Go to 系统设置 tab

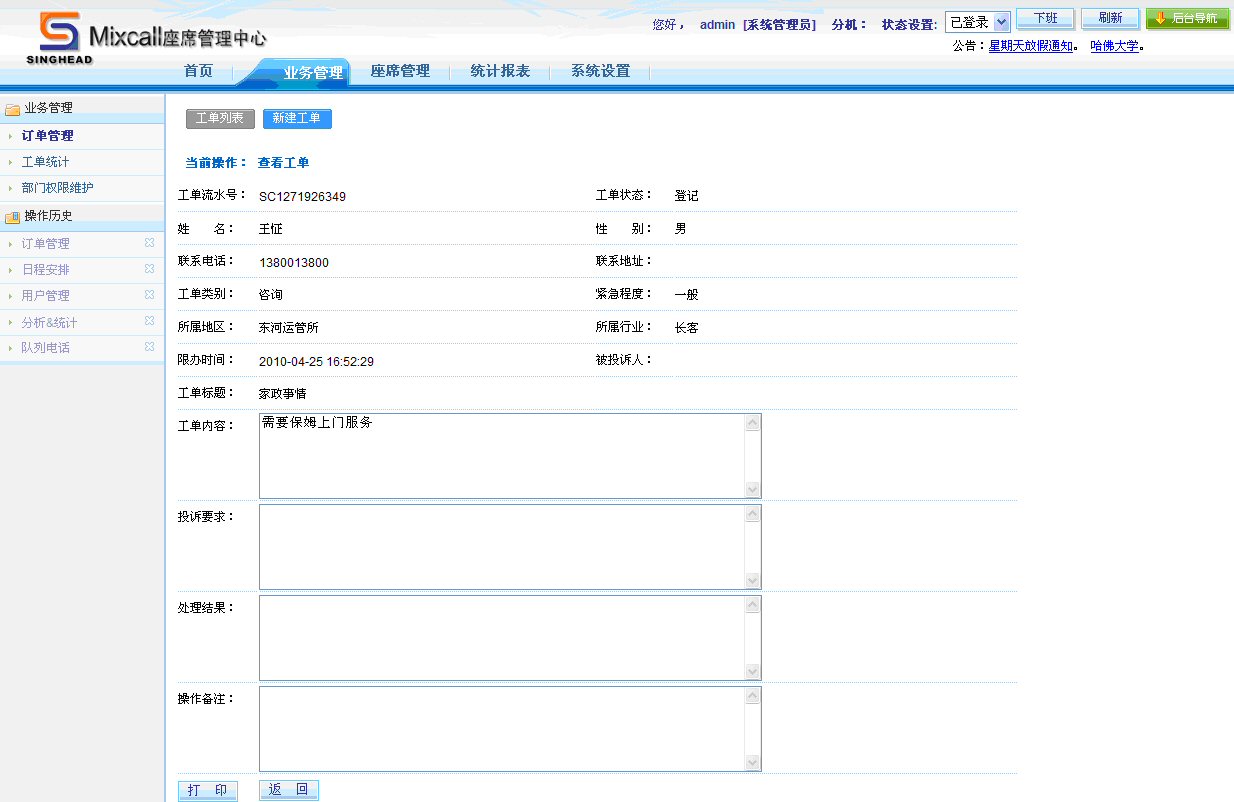600,71
